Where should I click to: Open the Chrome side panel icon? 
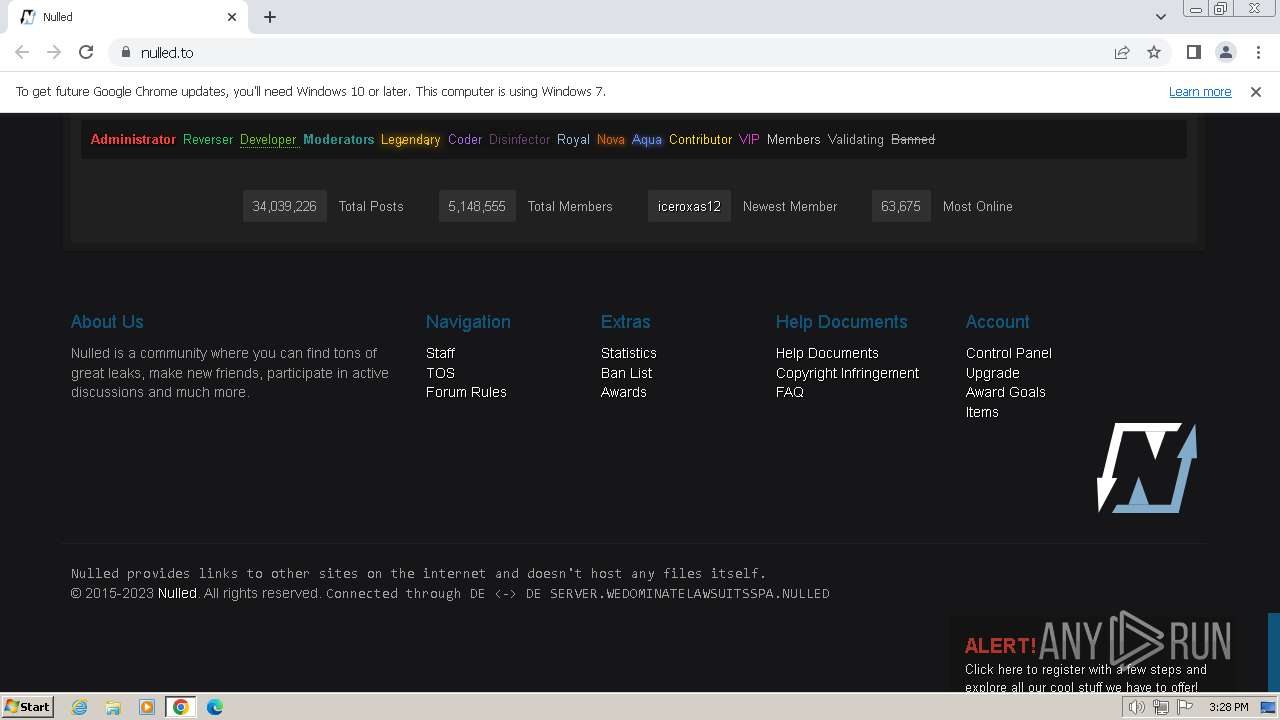pos(1193,52)
